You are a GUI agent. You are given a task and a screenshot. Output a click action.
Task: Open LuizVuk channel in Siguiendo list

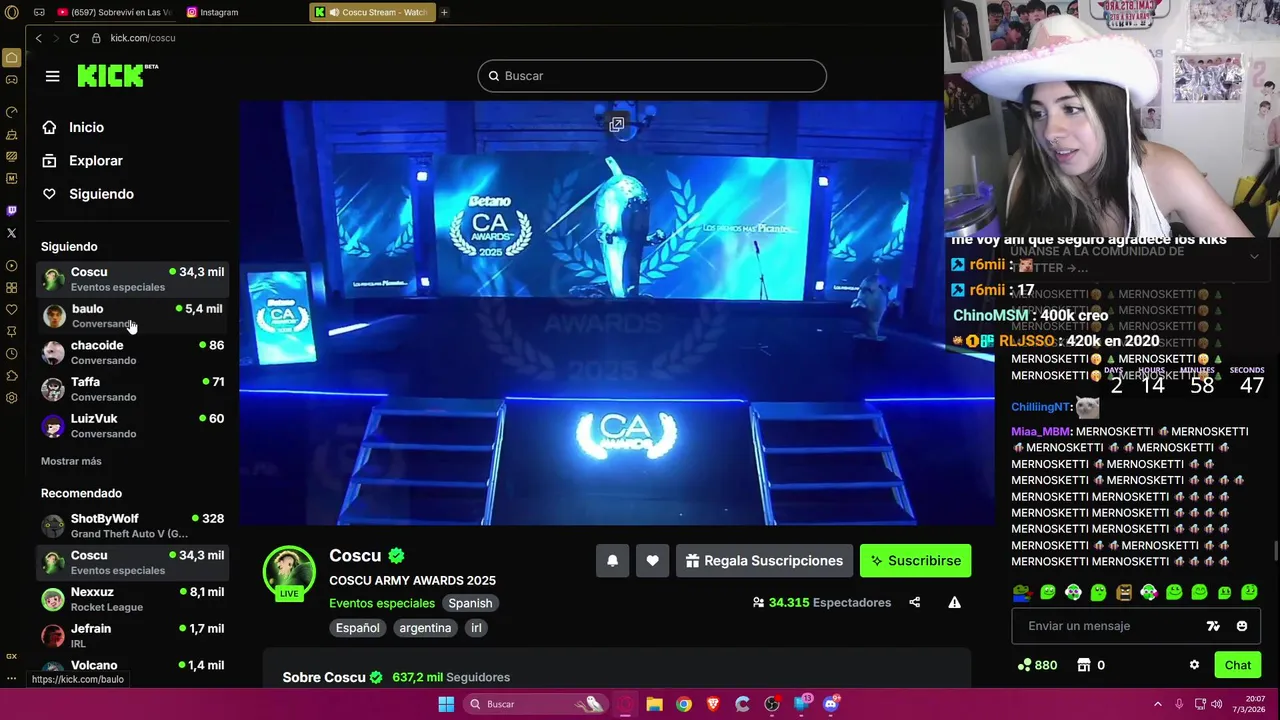[x=132, y=426]
